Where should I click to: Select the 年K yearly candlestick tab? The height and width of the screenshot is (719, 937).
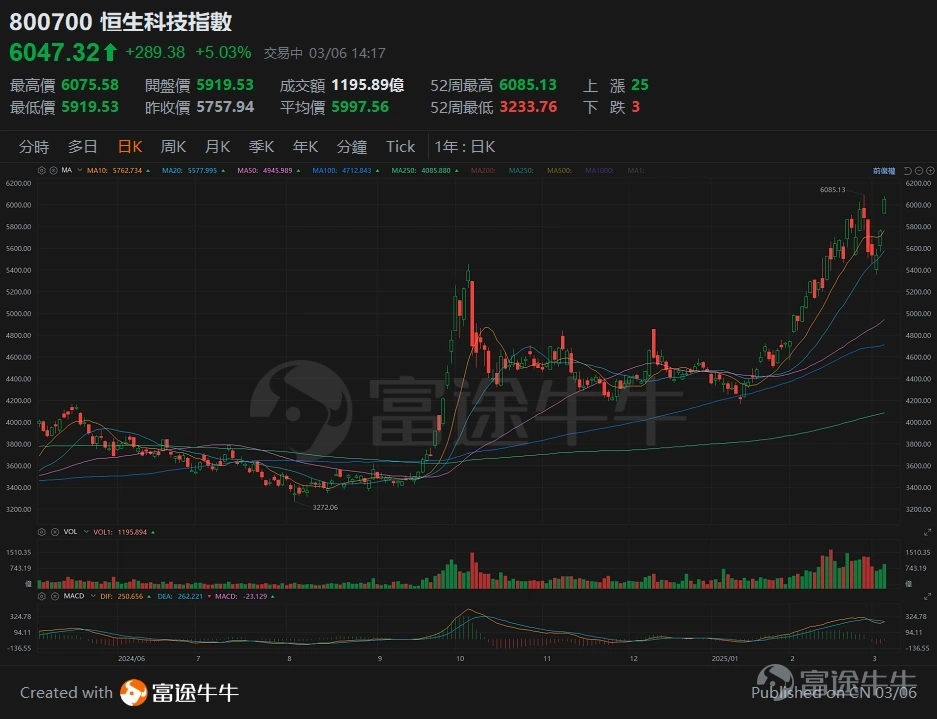(x=305, y=146)
